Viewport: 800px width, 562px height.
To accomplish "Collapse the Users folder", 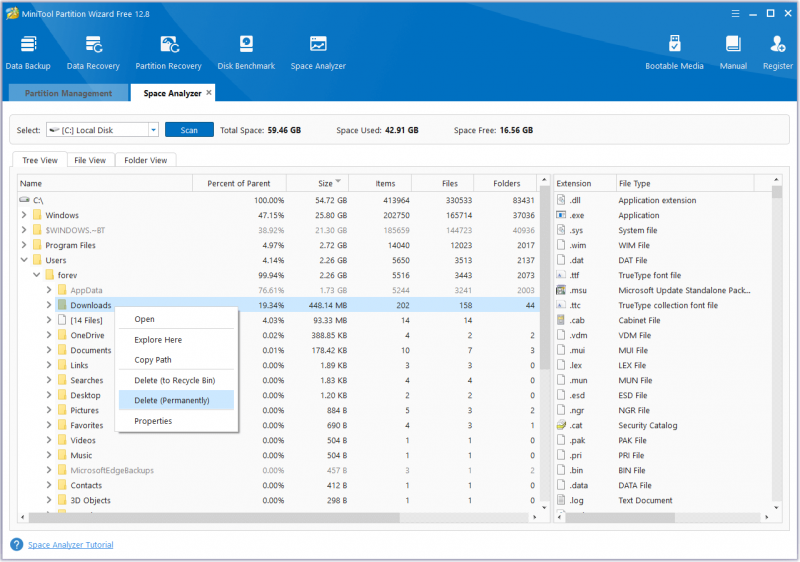I will click(24, 260).
